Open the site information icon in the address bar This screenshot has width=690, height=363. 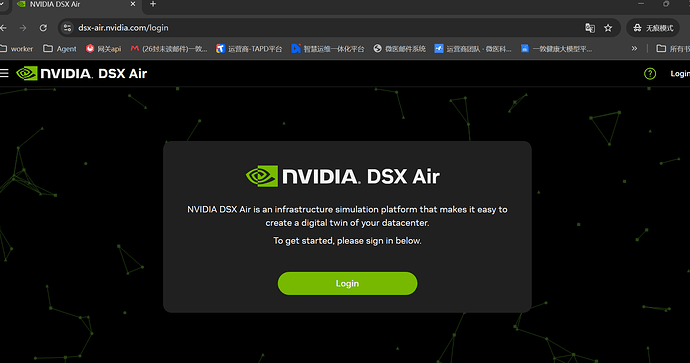pos(67,28)
